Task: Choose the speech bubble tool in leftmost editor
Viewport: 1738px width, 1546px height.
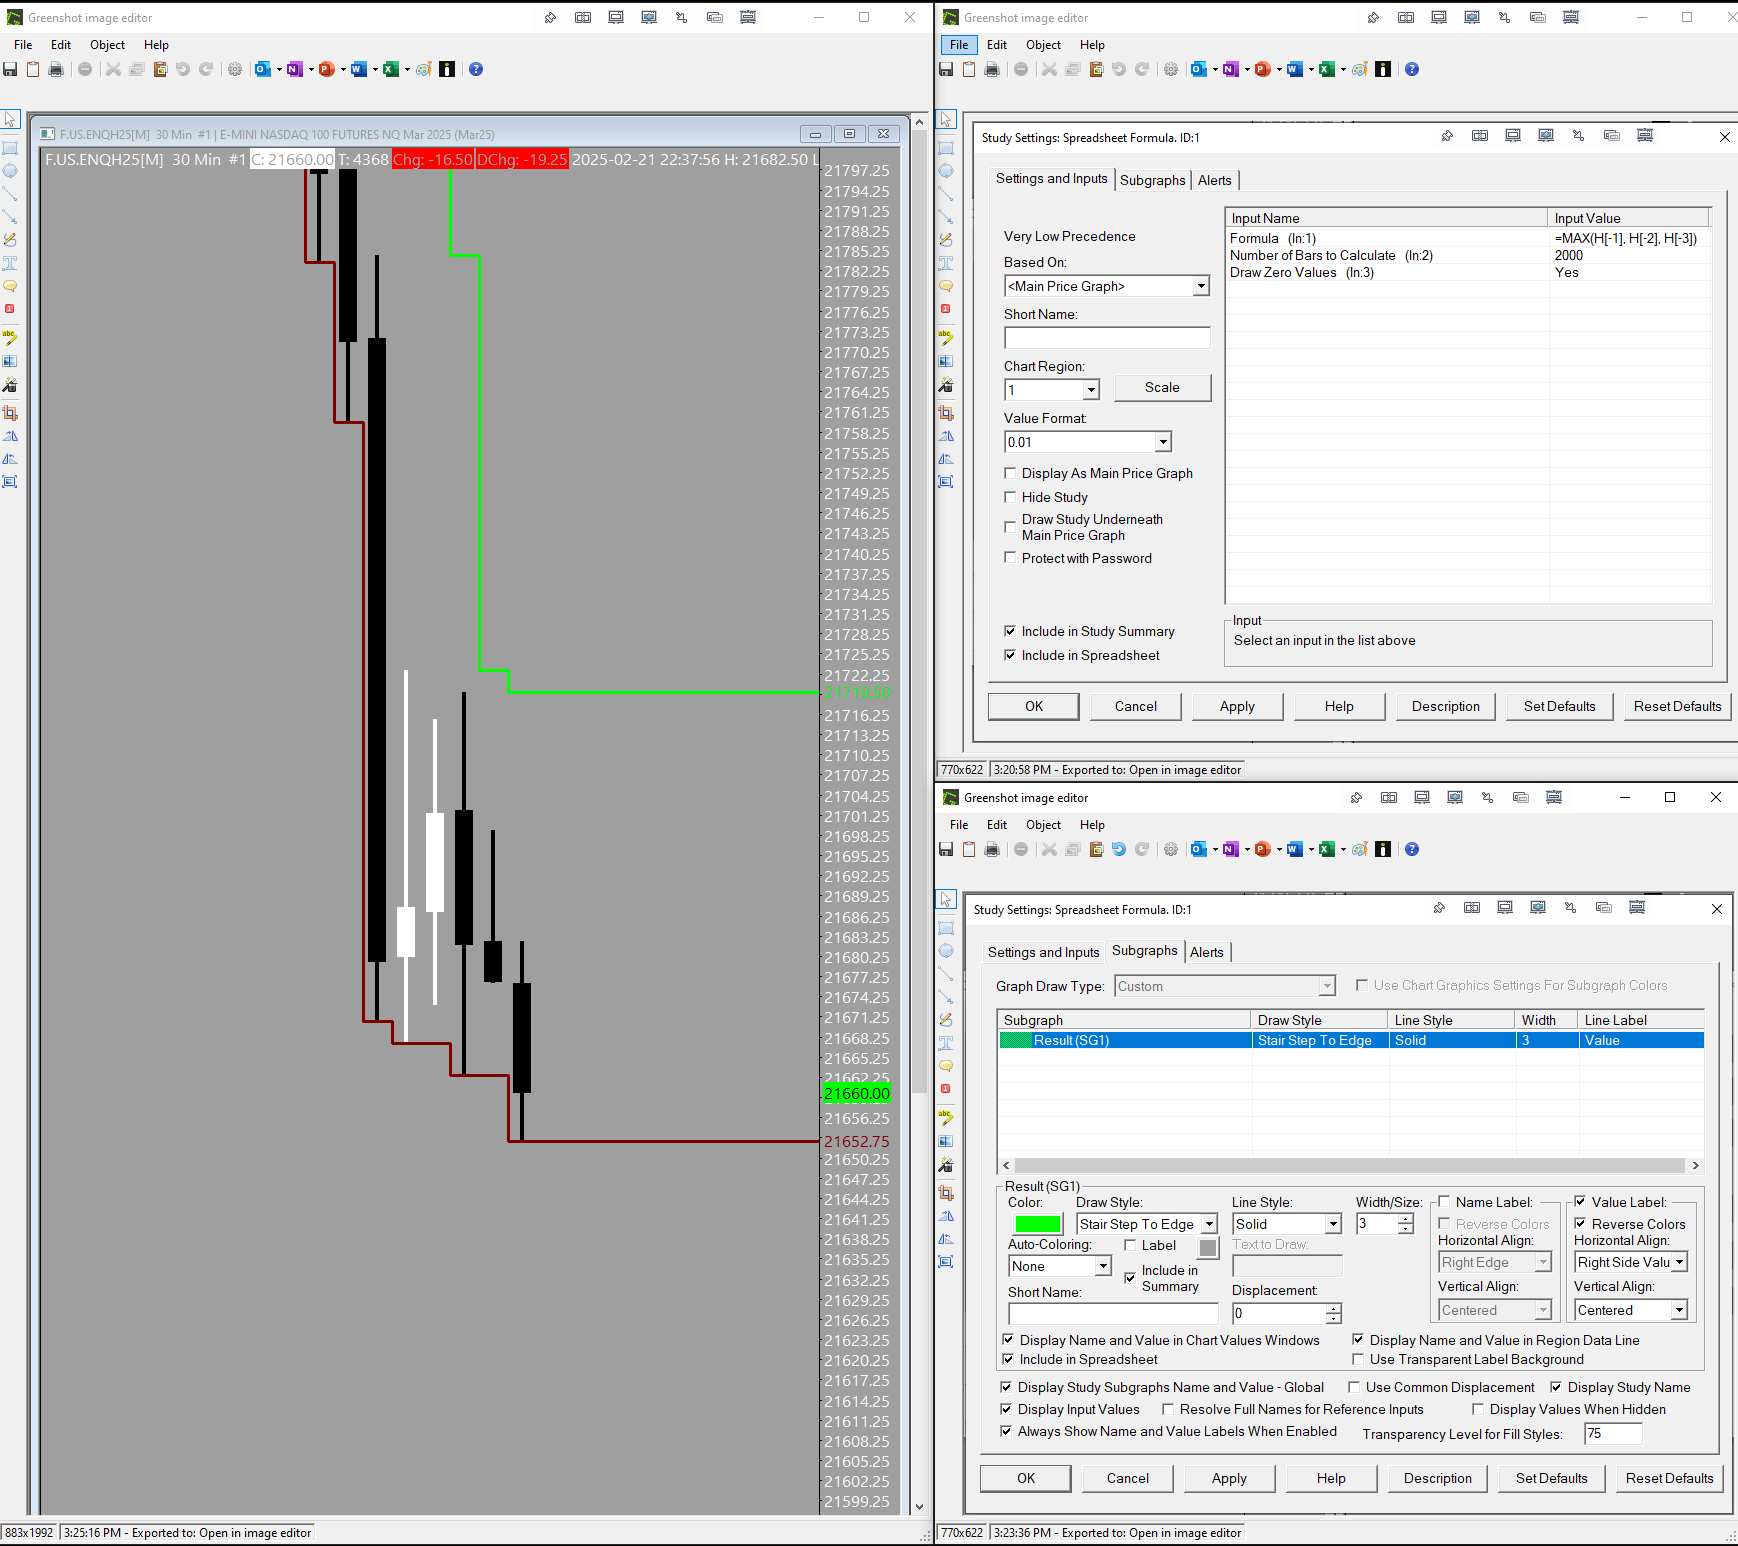Action: [x=10, y=286]
